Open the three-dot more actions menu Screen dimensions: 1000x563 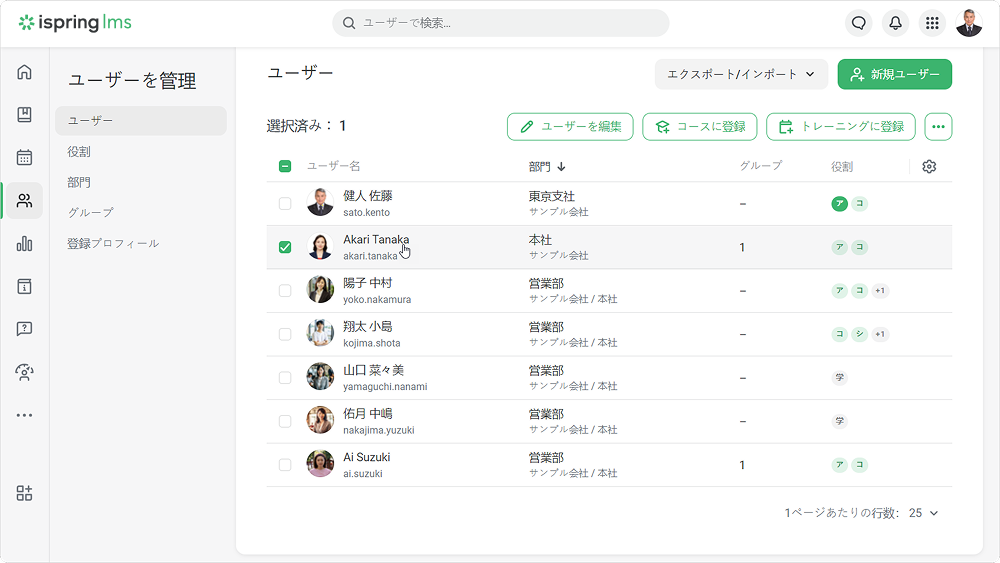click(x=938, y=126)
